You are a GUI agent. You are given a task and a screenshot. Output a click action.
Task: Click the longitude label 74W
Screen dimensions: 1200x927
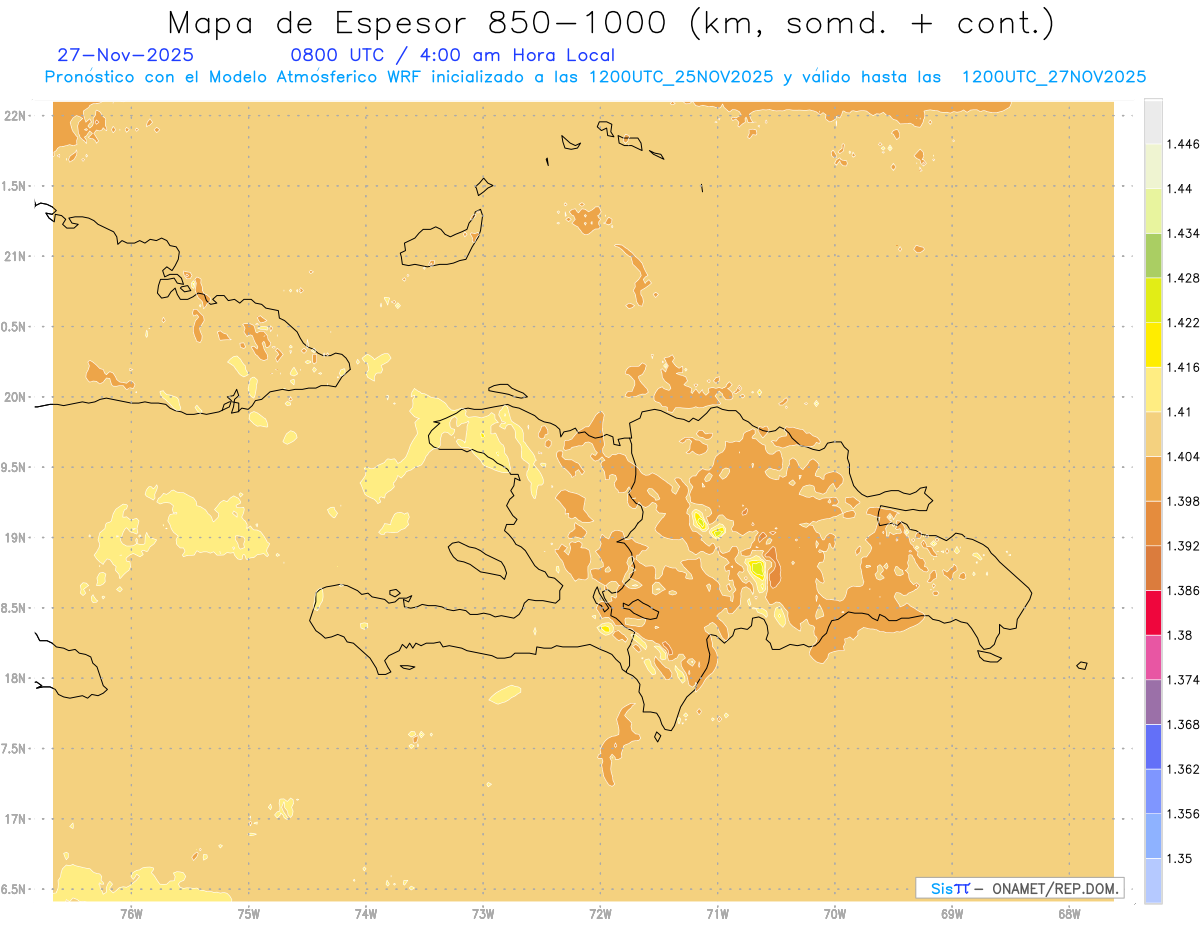pyautogui.click(x=366, y=913)
